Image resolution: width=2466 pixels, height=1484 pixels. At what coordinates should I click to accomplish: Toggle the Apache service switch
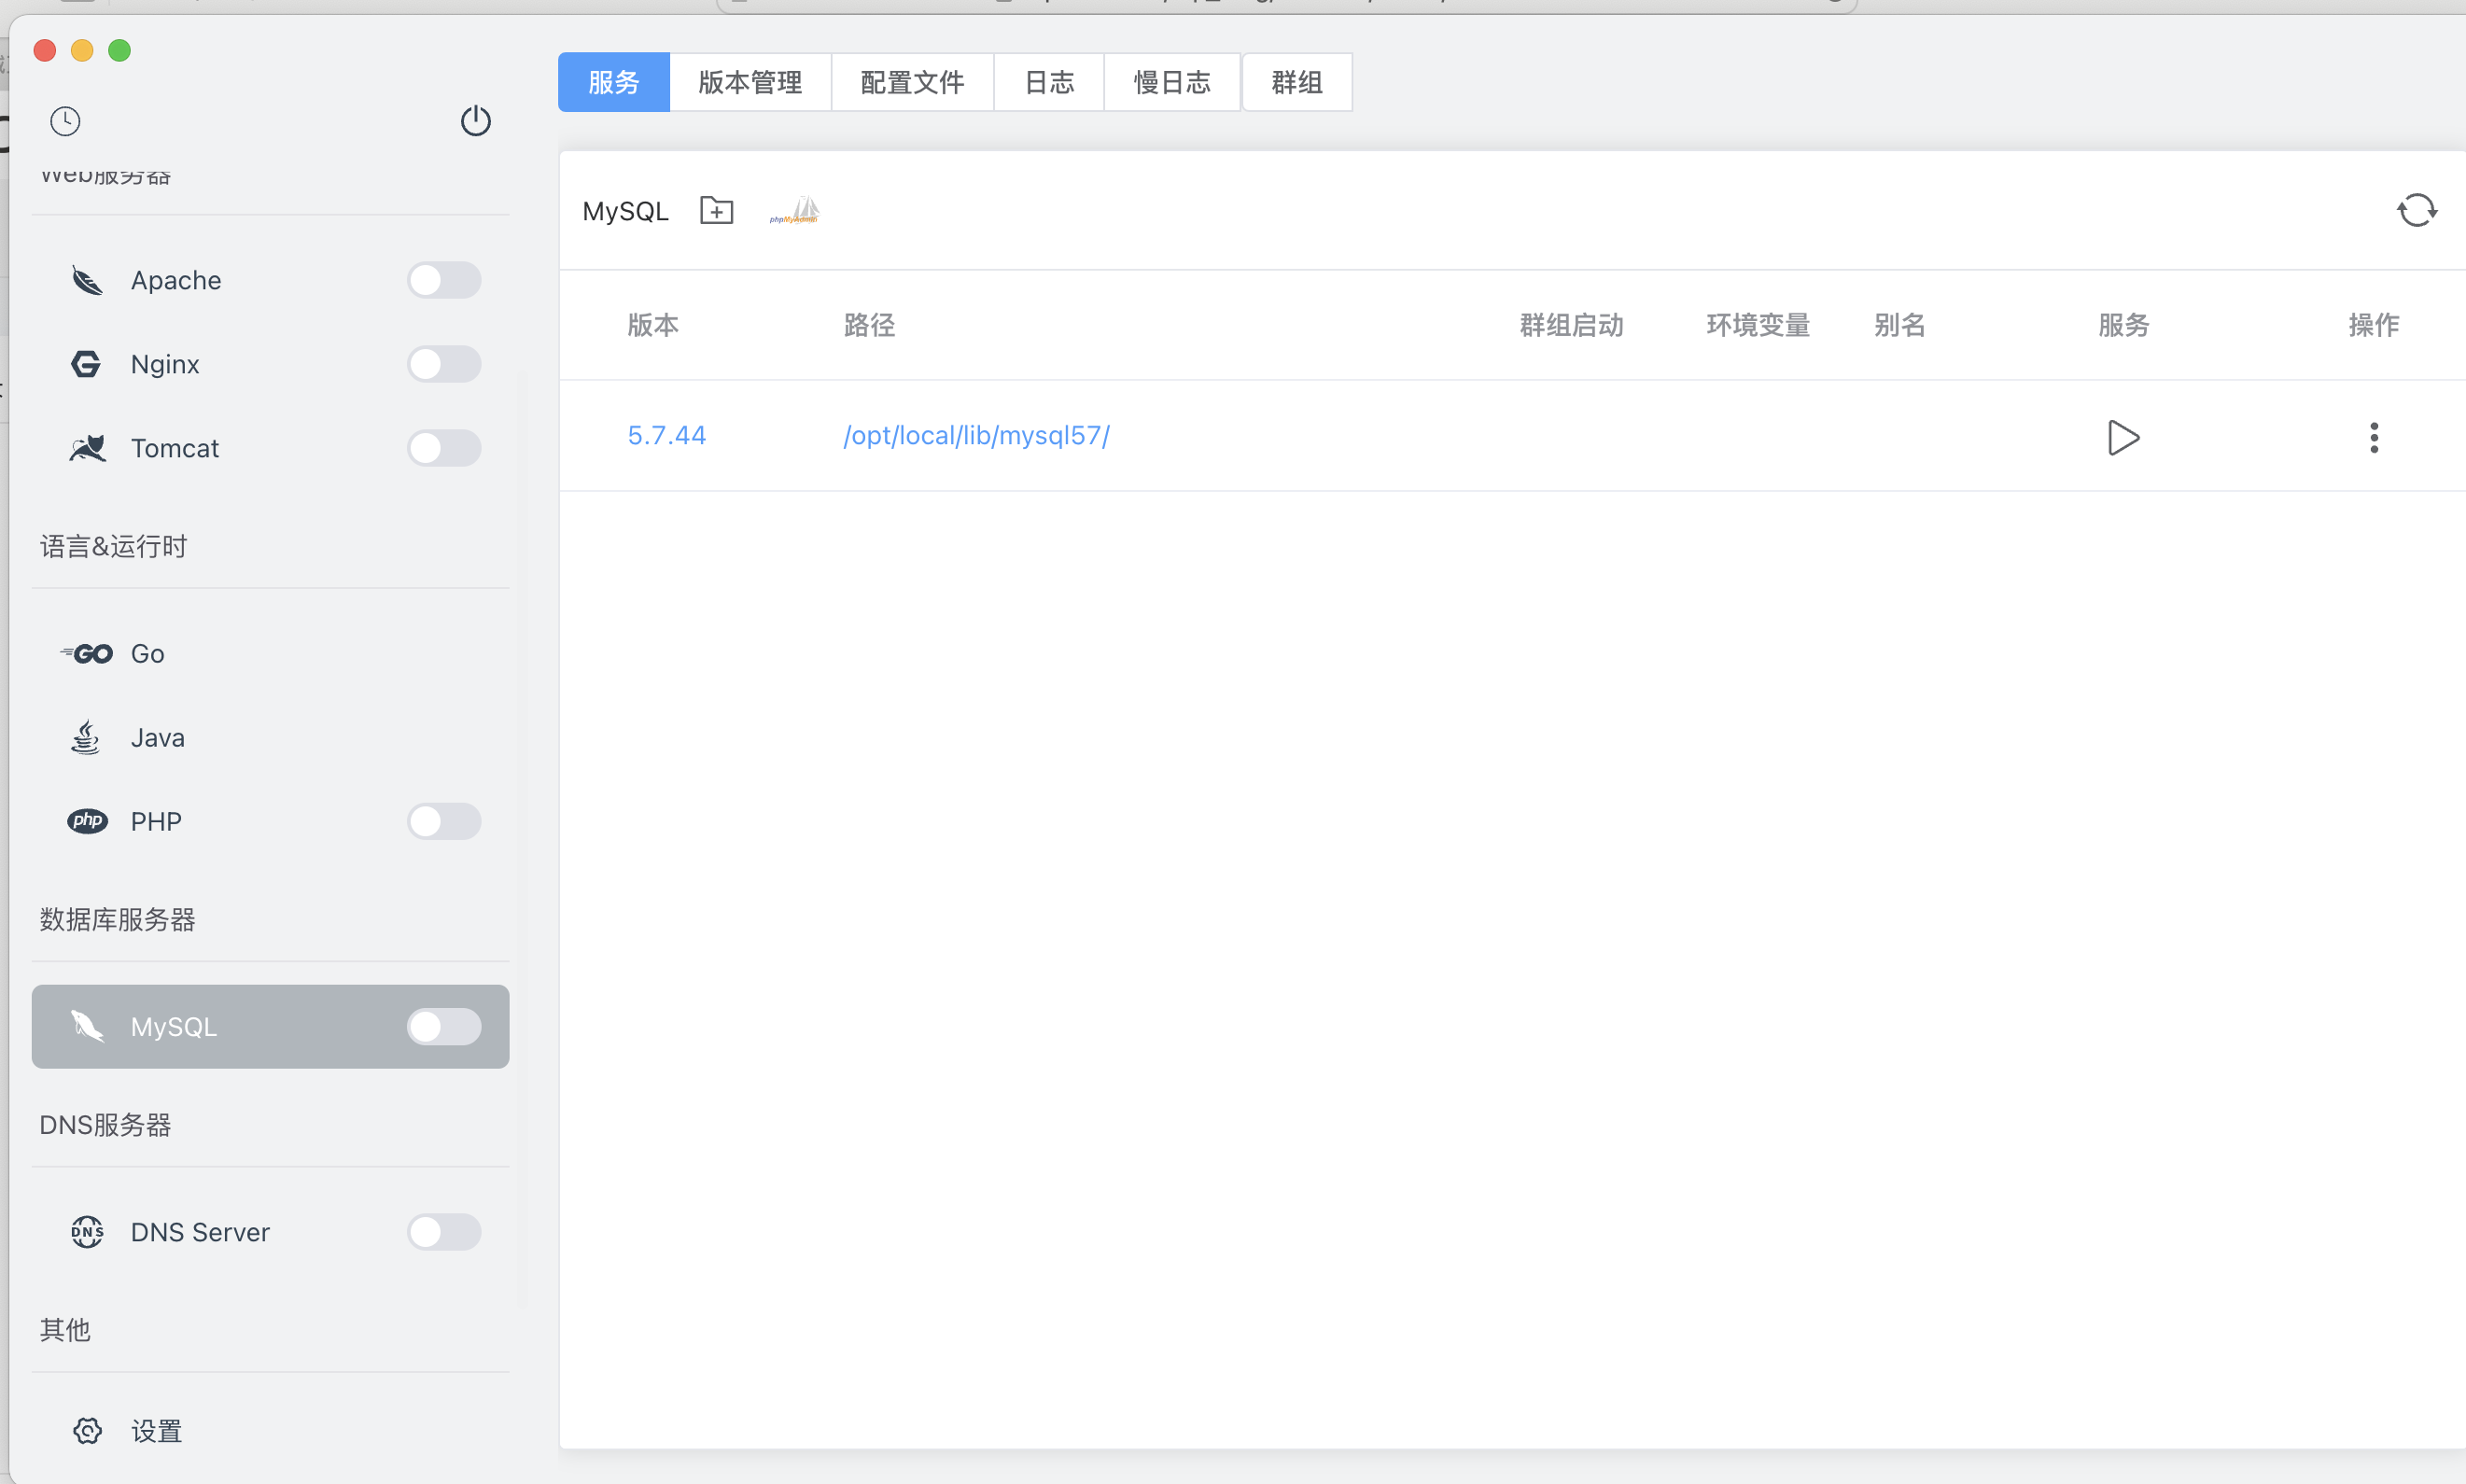point(444,281)
